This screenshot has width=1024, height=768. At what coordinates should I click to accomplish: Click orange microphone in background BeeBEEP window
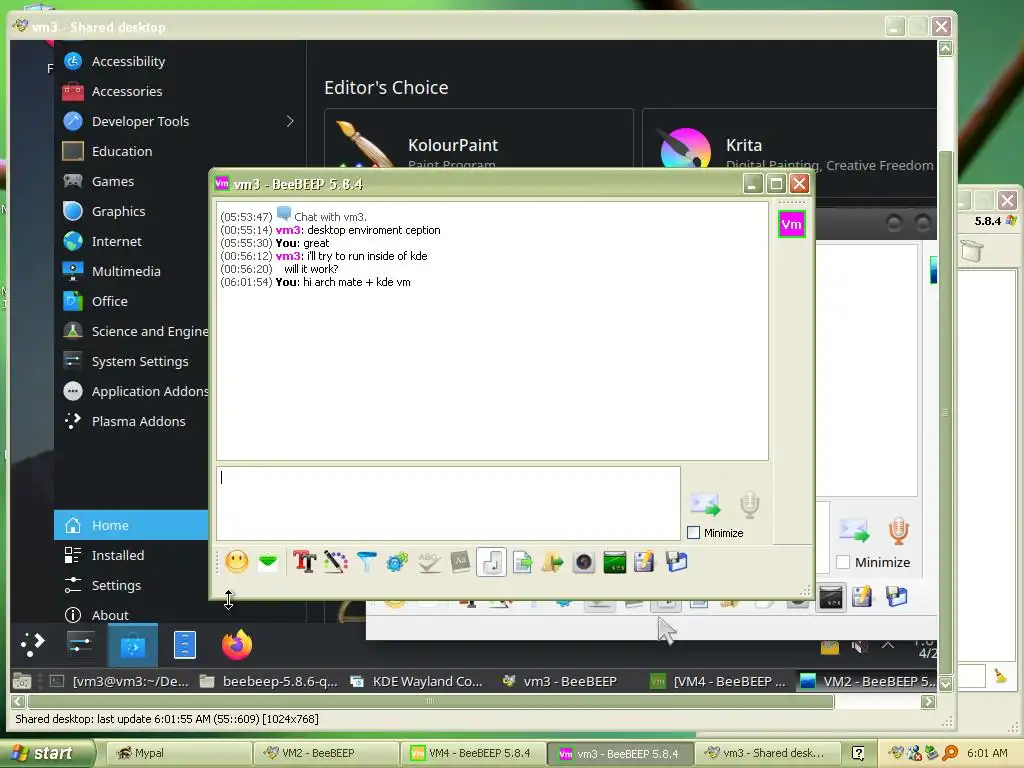[899, 530]
